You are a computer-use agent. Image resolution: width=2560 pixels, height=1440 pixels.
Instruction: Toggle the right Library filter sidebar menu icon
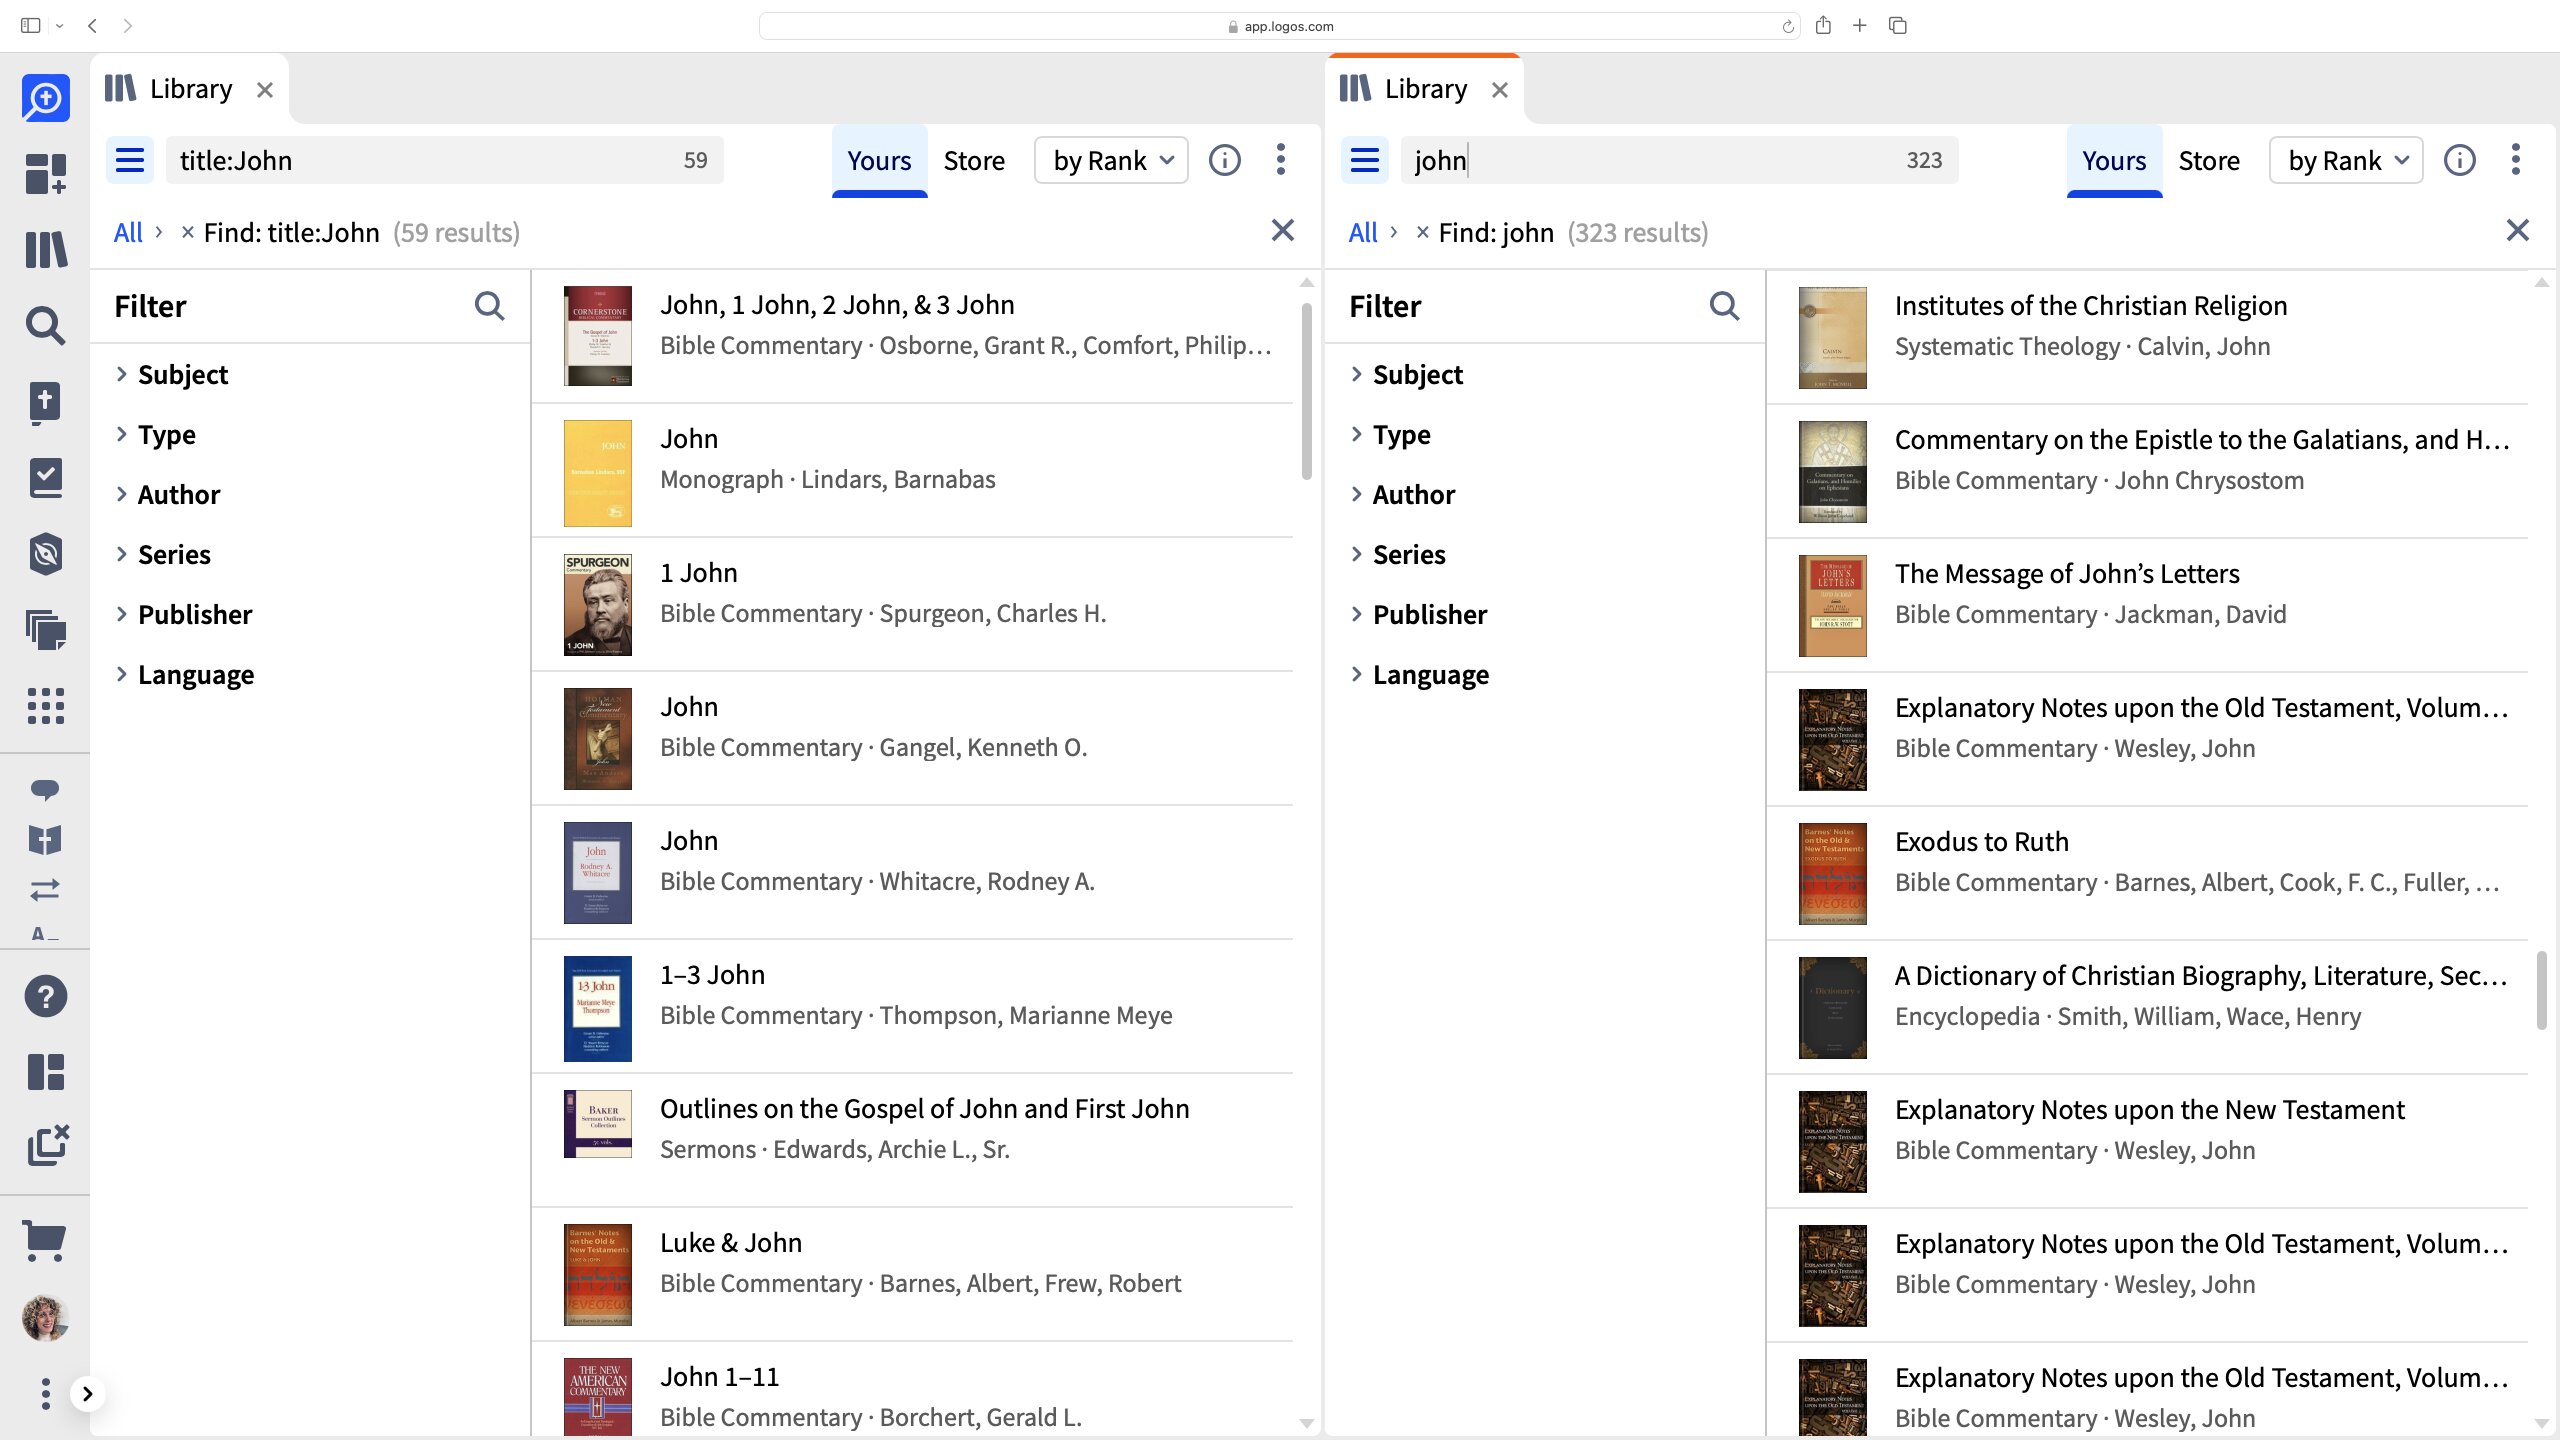click(1365, 160)
